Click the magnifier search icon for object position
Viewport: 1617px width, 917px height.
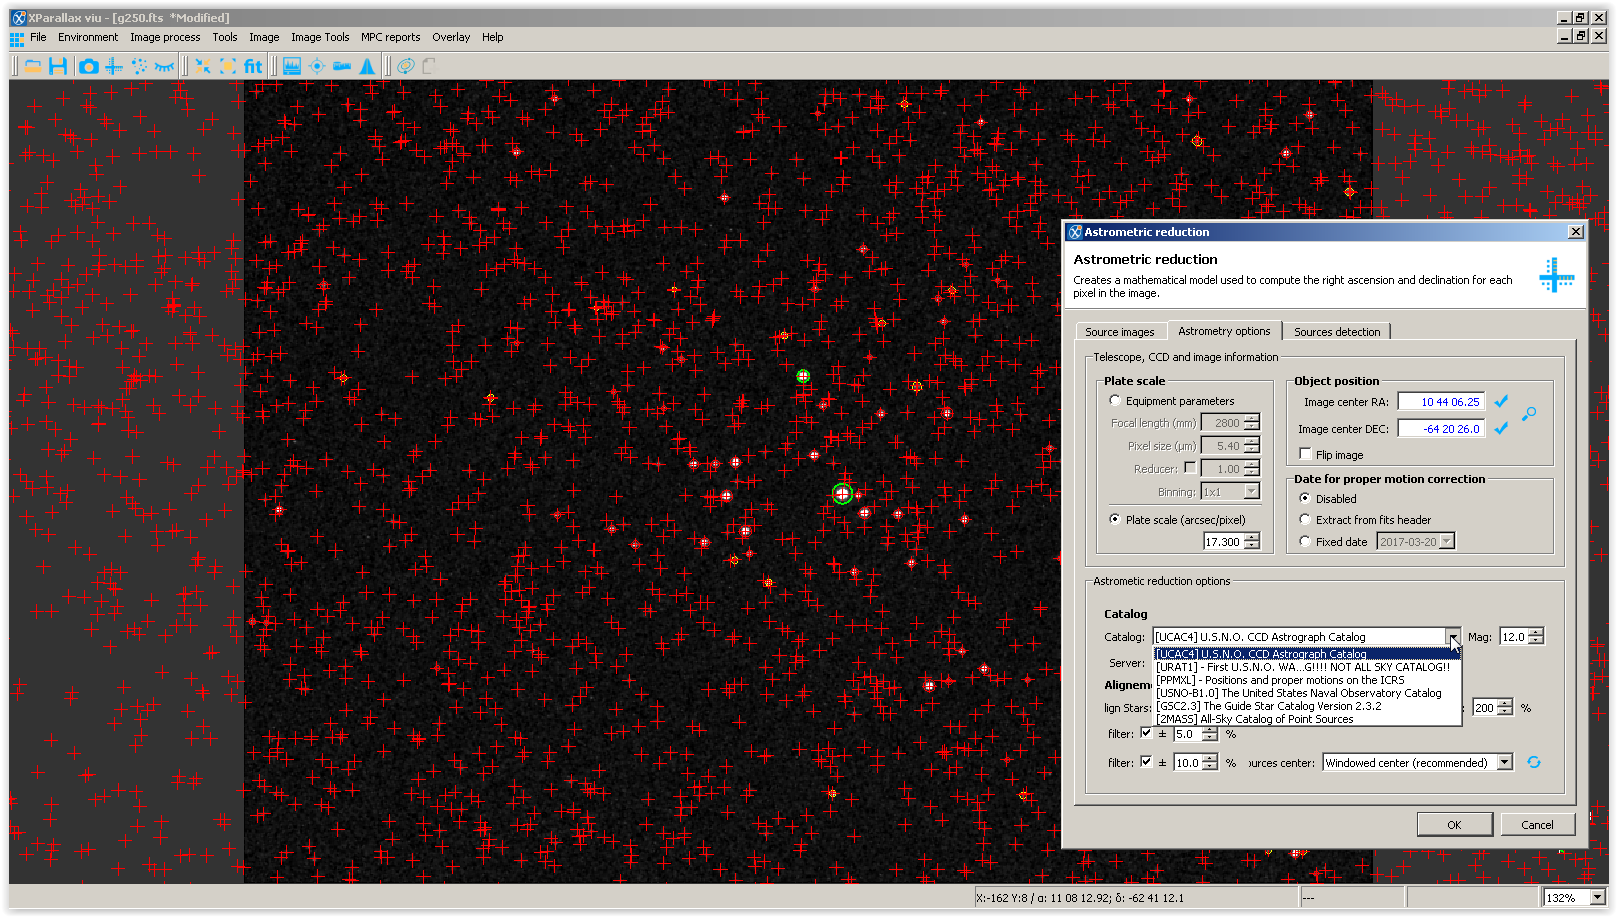1529,413
